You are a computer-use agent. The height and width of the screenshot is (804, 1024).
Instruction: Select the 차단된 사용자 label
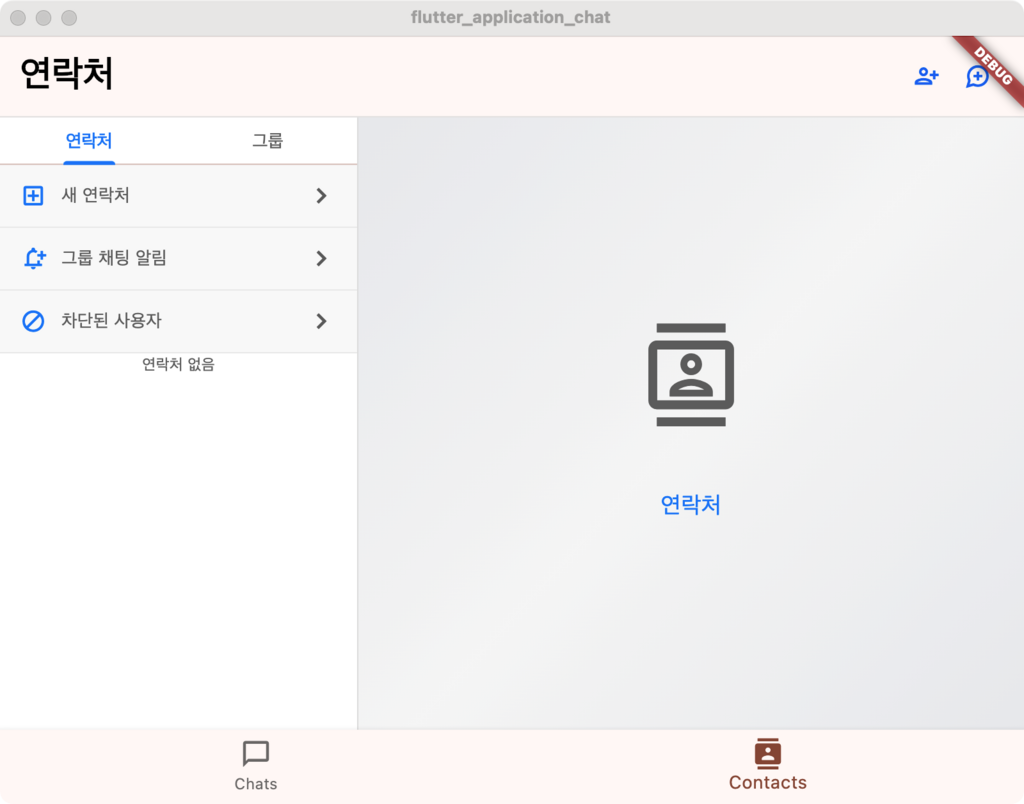(111, 321)
